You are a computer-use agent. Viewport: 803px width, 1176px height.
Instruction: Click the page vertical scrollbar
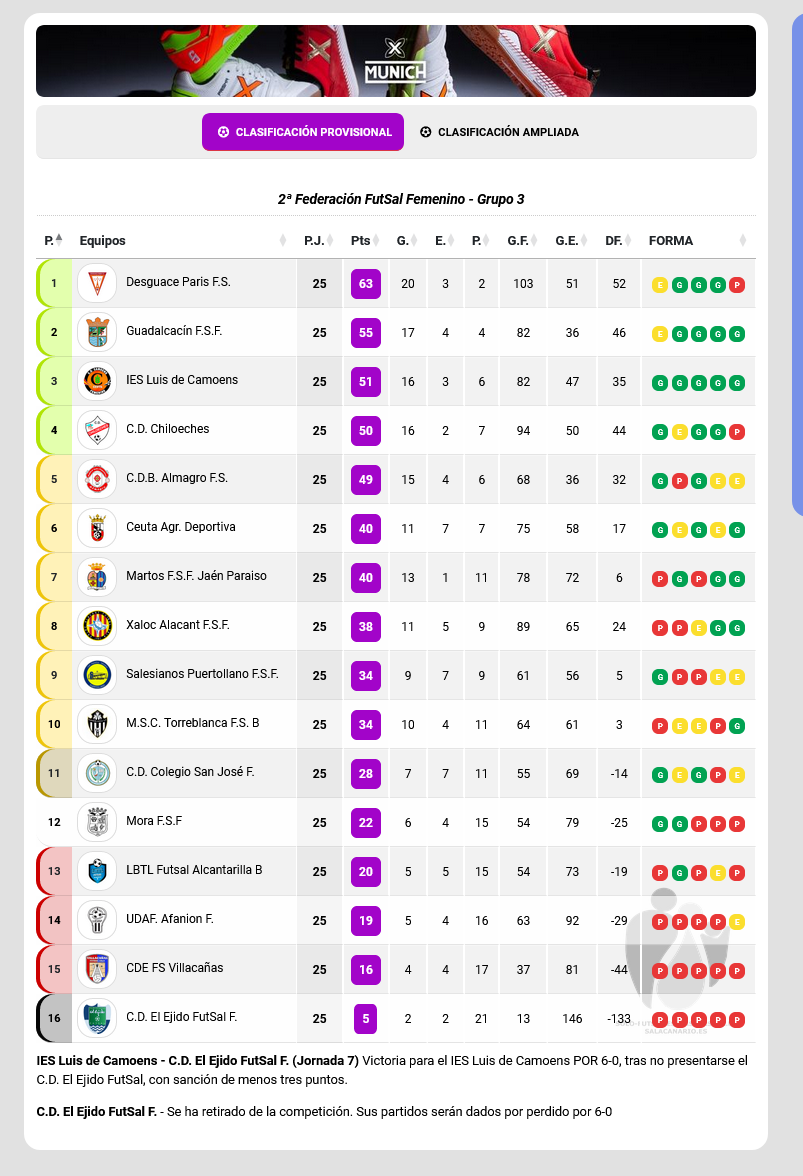(x=797, y=260)
